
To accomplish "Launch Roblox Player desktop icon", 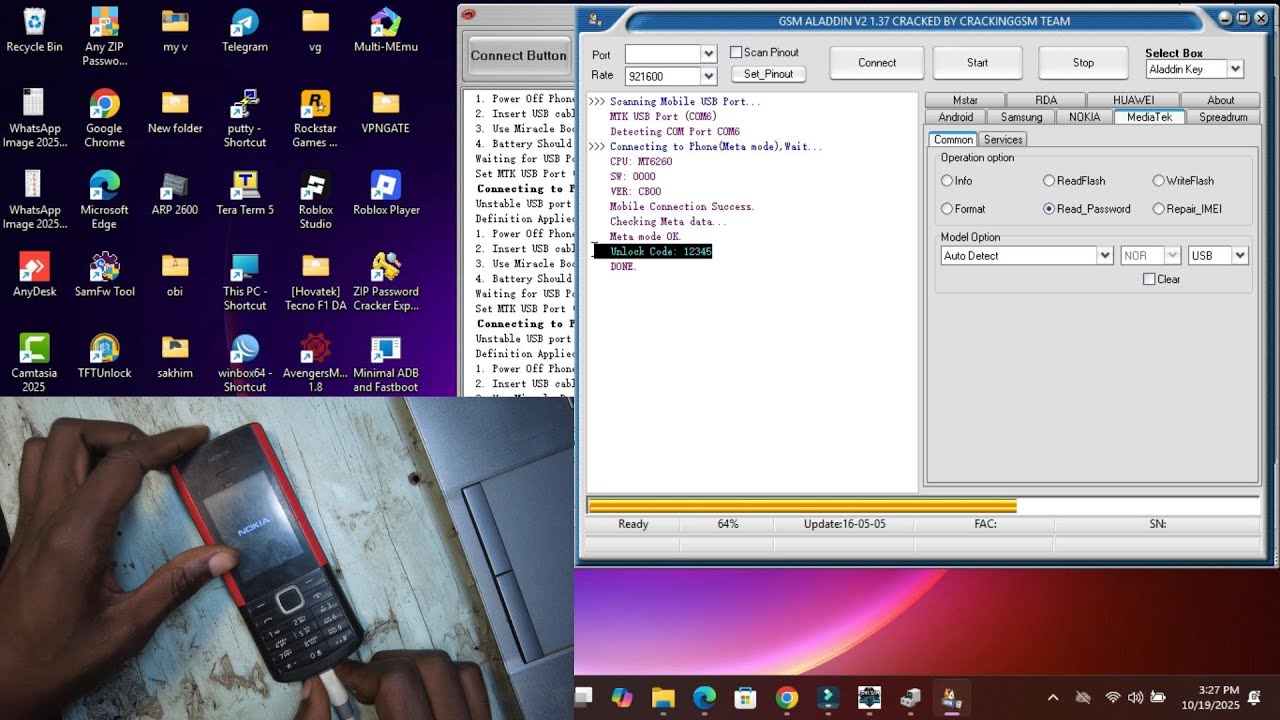I will pos(386,193).
